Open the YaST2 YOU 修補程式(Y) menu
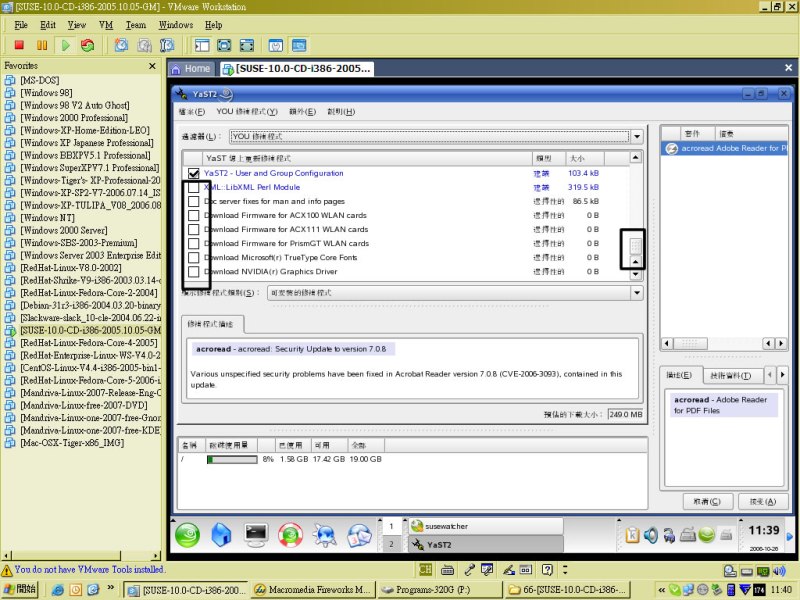 pos(247,112)
